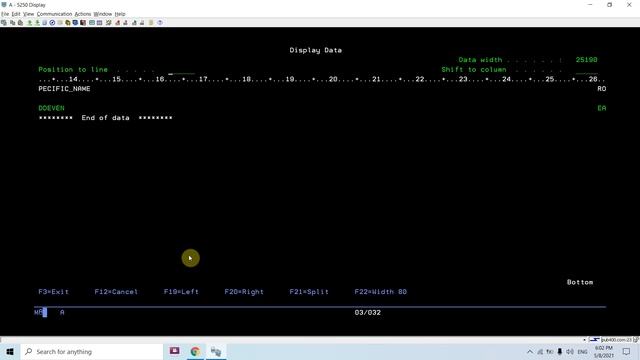The width and height of the screenshot is (640, 360).
Task: Click the Paste toolbar icon
Action: pyautogui.click(x=20, y=22)
